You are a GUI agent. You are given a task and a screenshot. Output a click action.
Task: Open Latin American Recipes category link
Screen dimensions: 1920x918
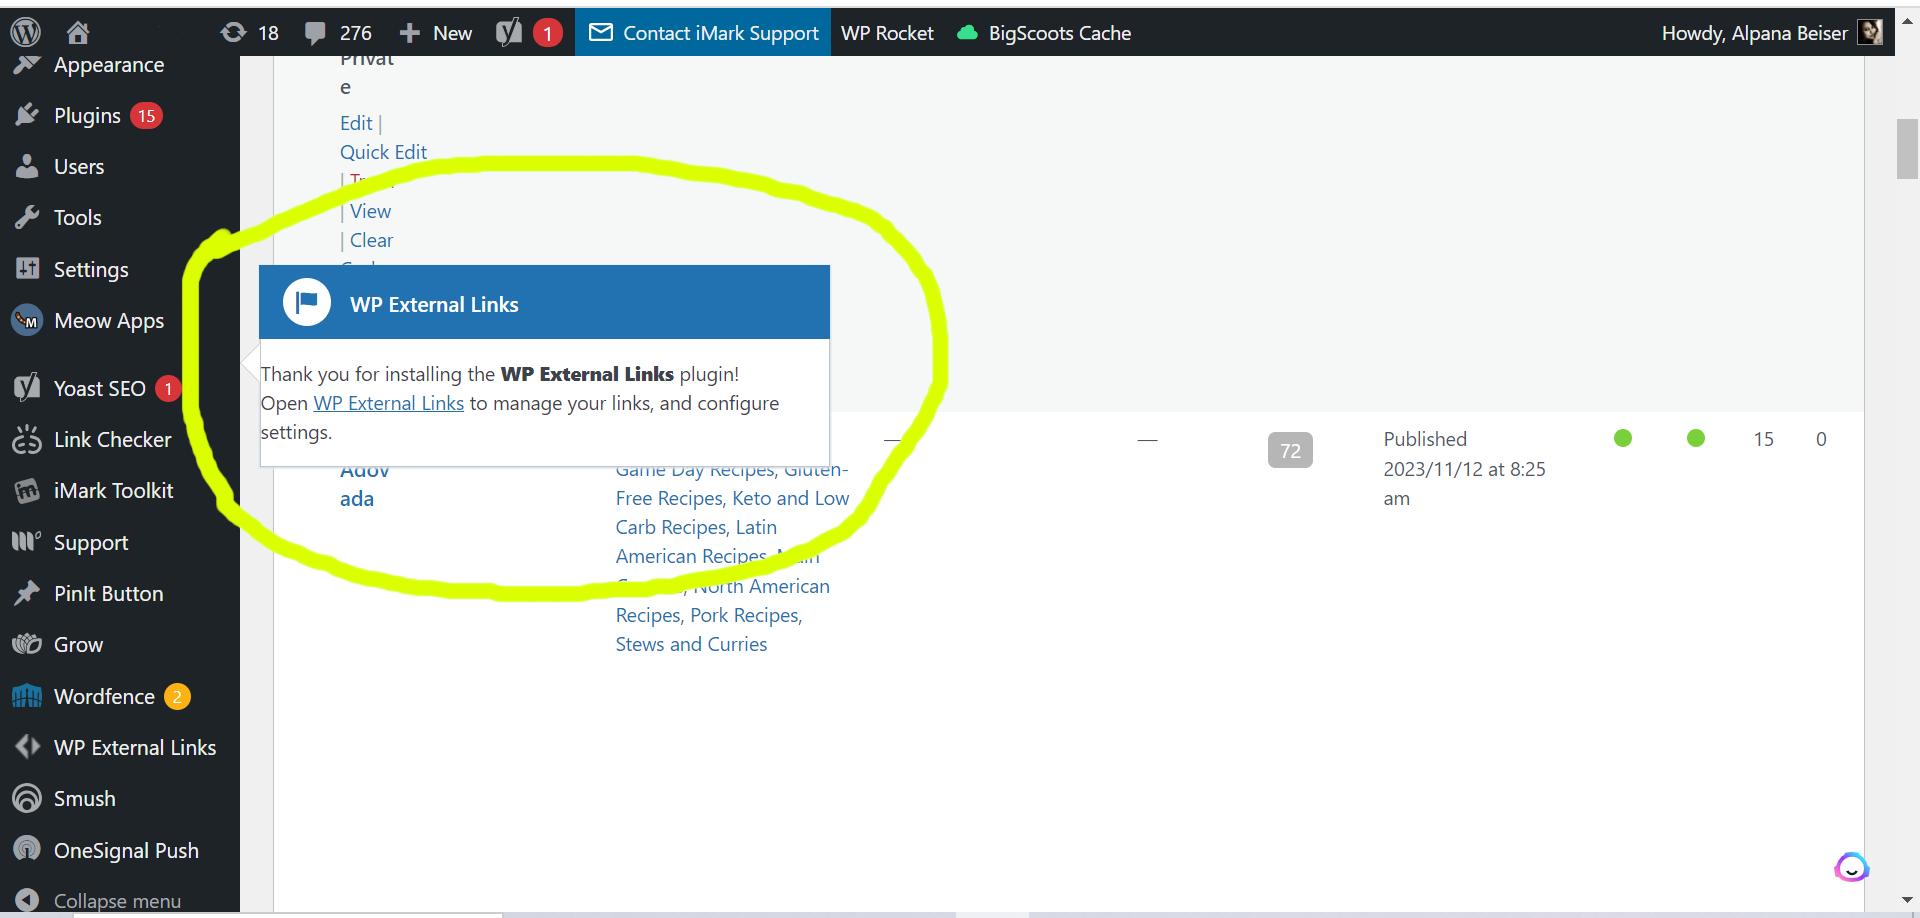click(696, 541)
